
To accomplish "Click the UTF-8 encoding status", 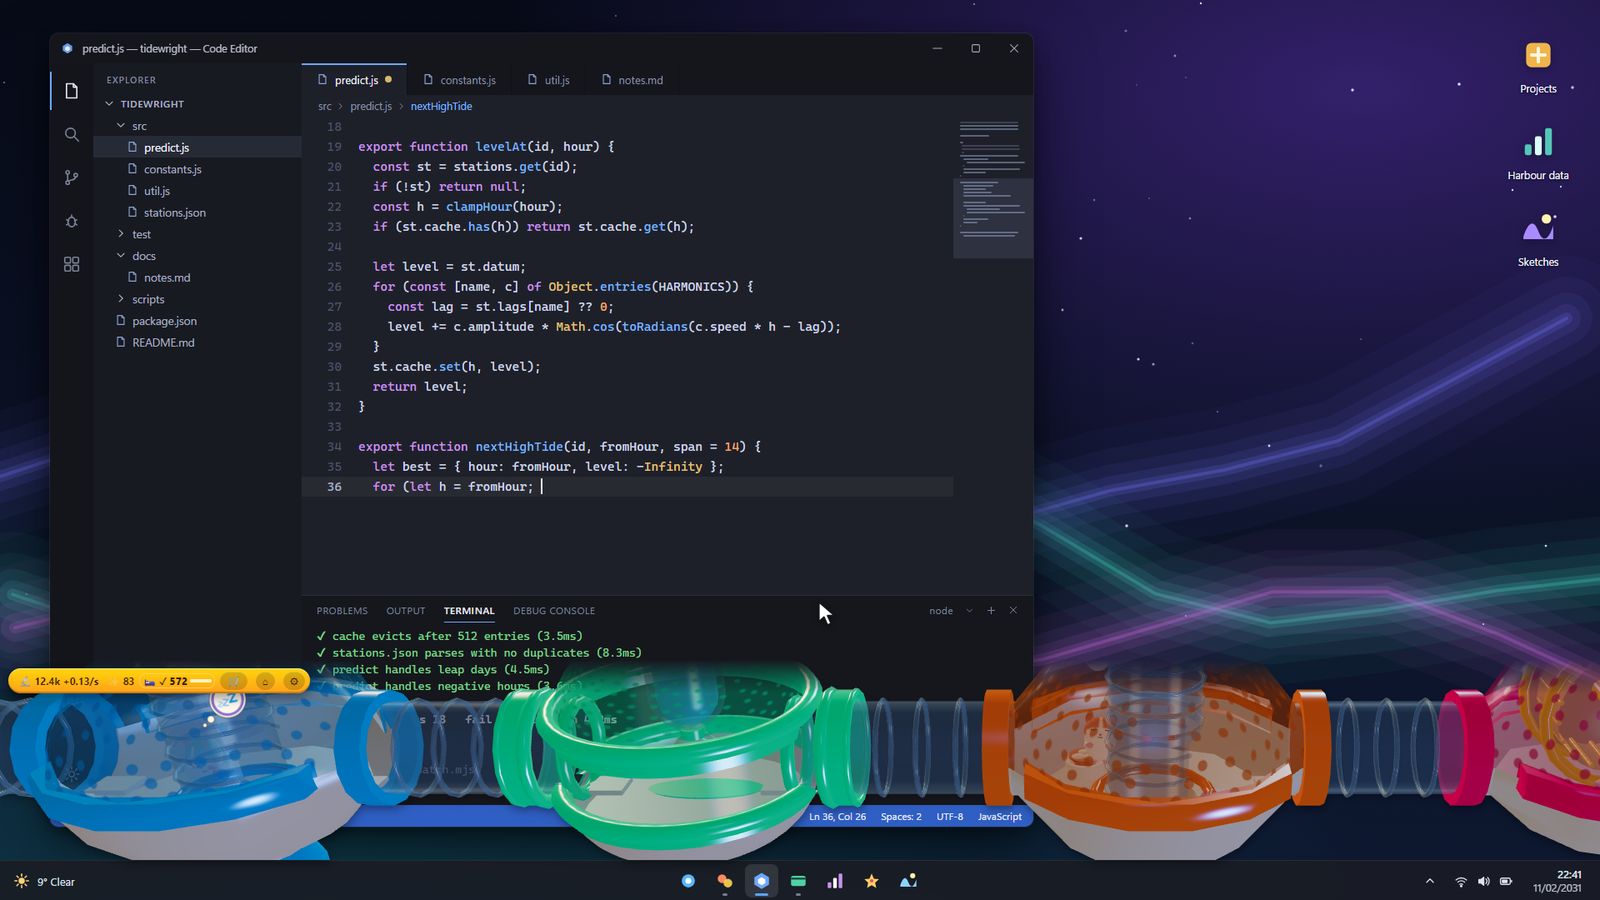I will 950,817.
